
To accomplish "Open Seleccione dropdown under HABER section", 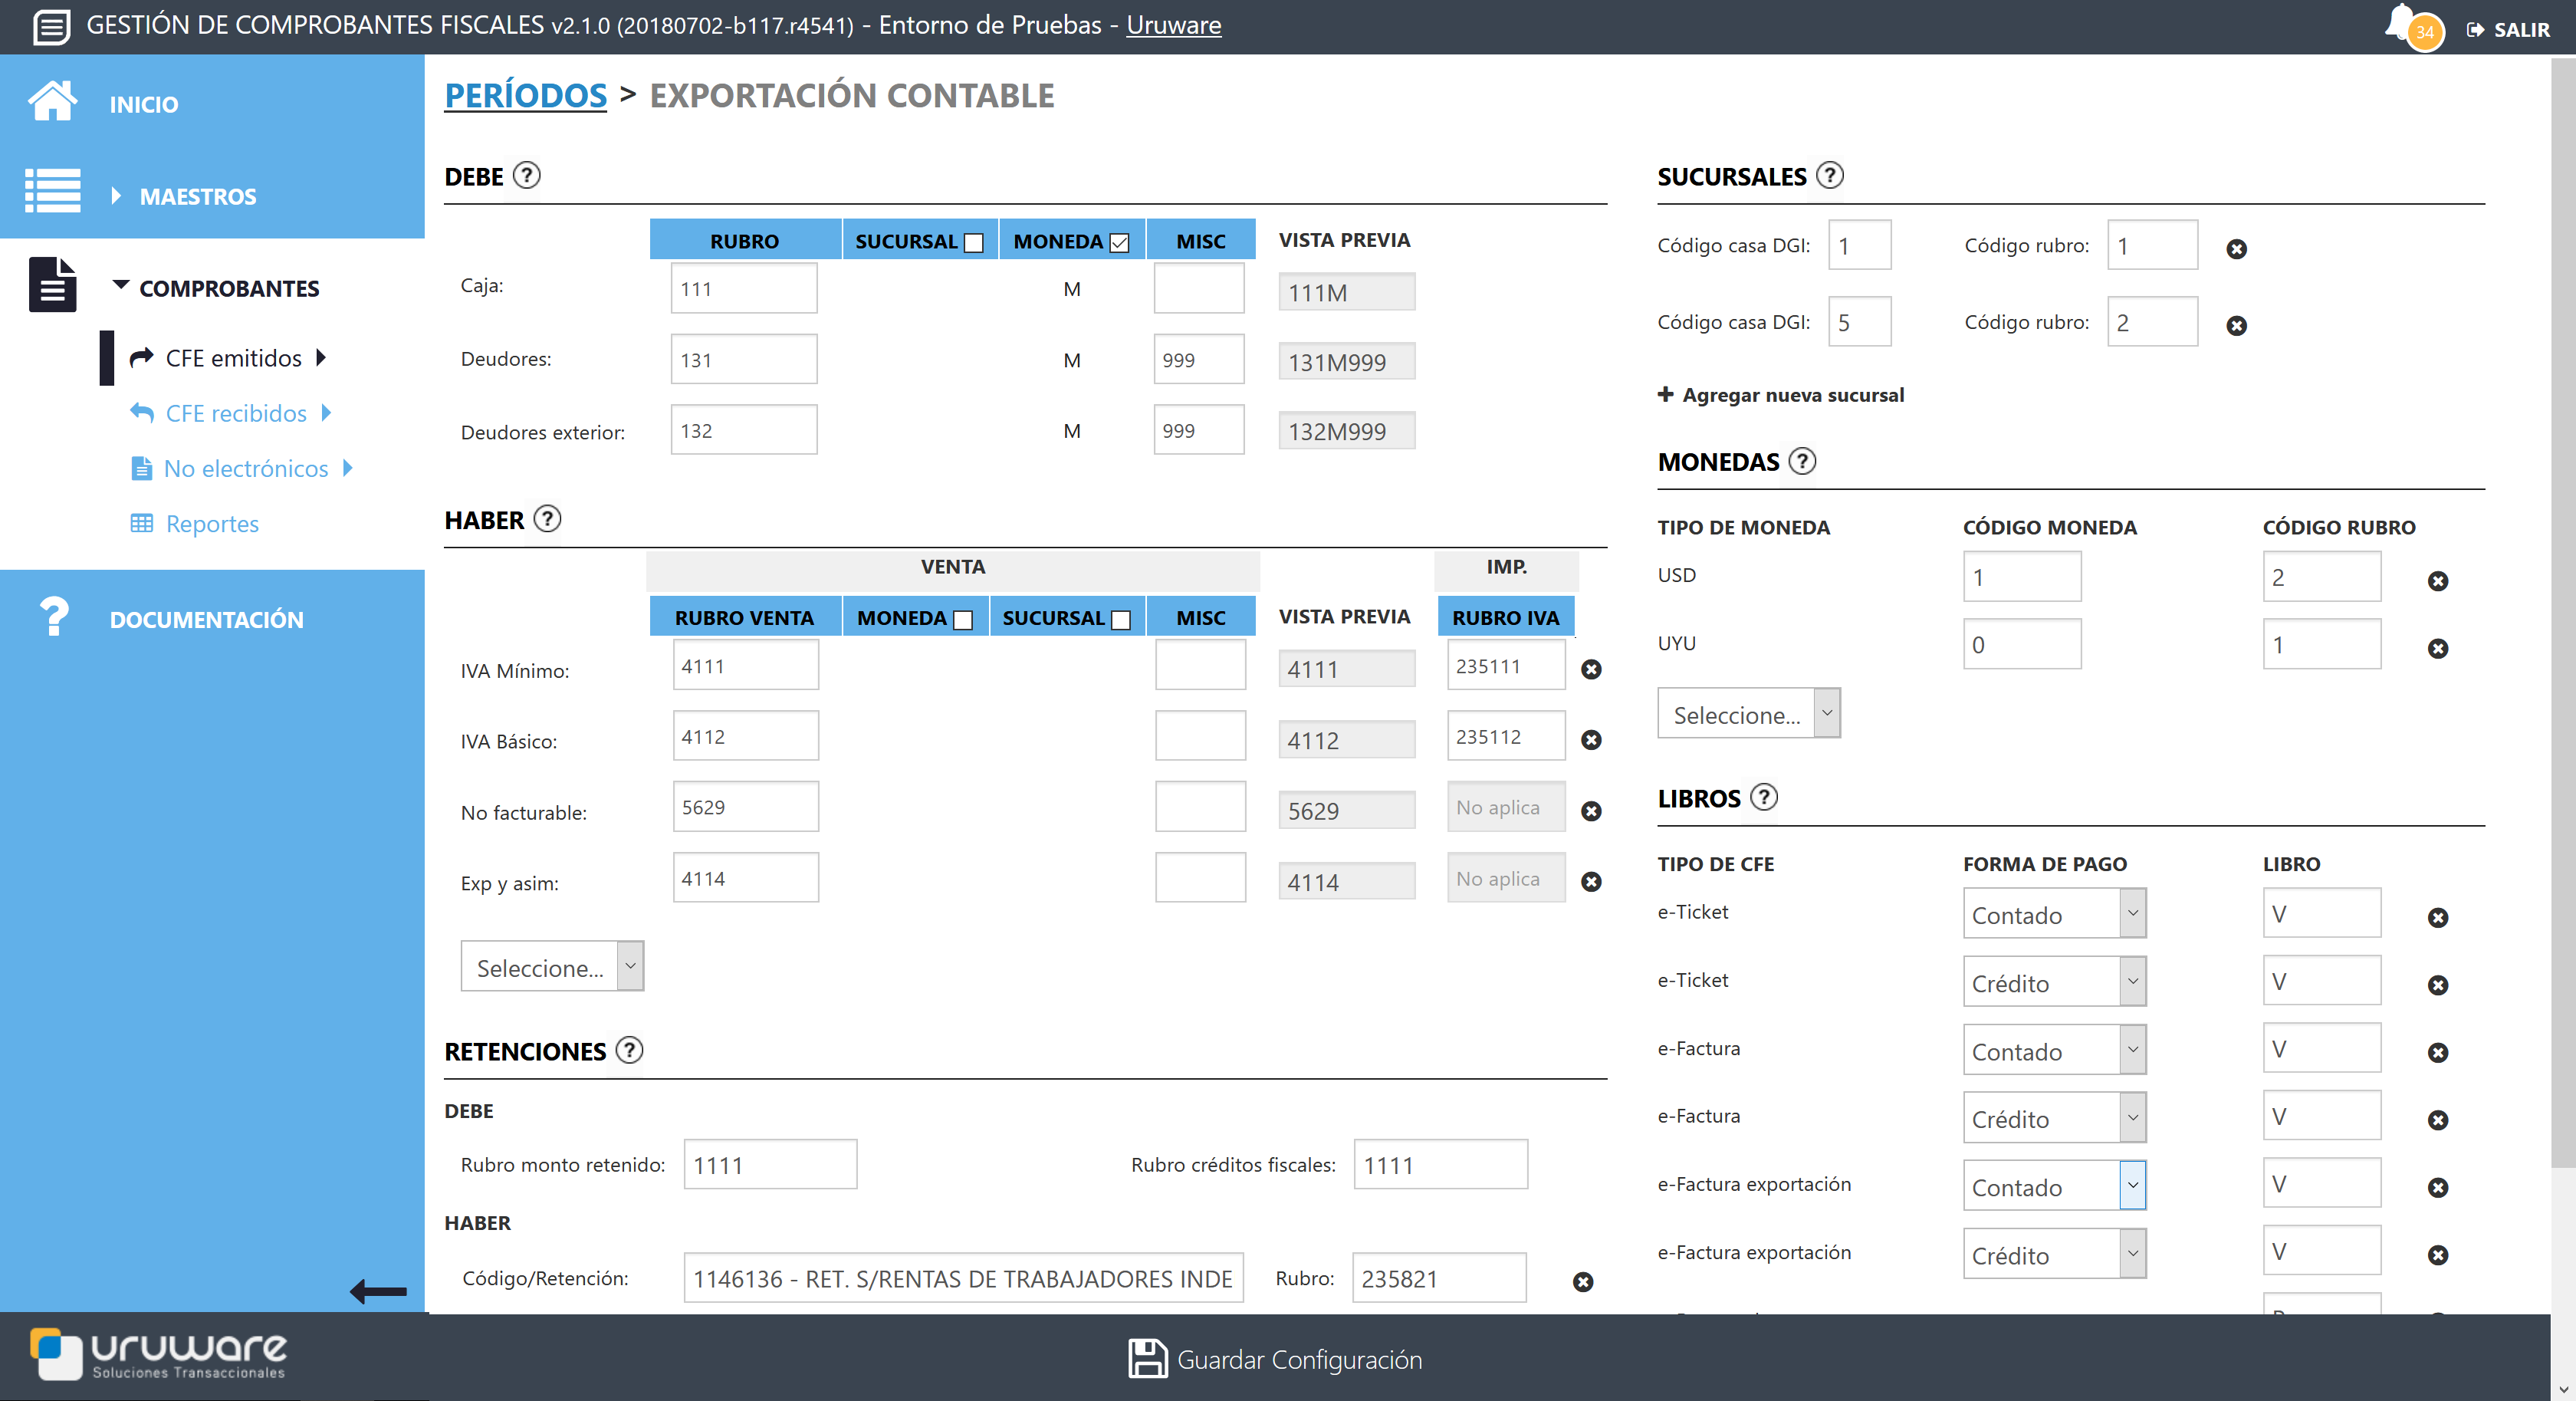I will click(552, 967).
